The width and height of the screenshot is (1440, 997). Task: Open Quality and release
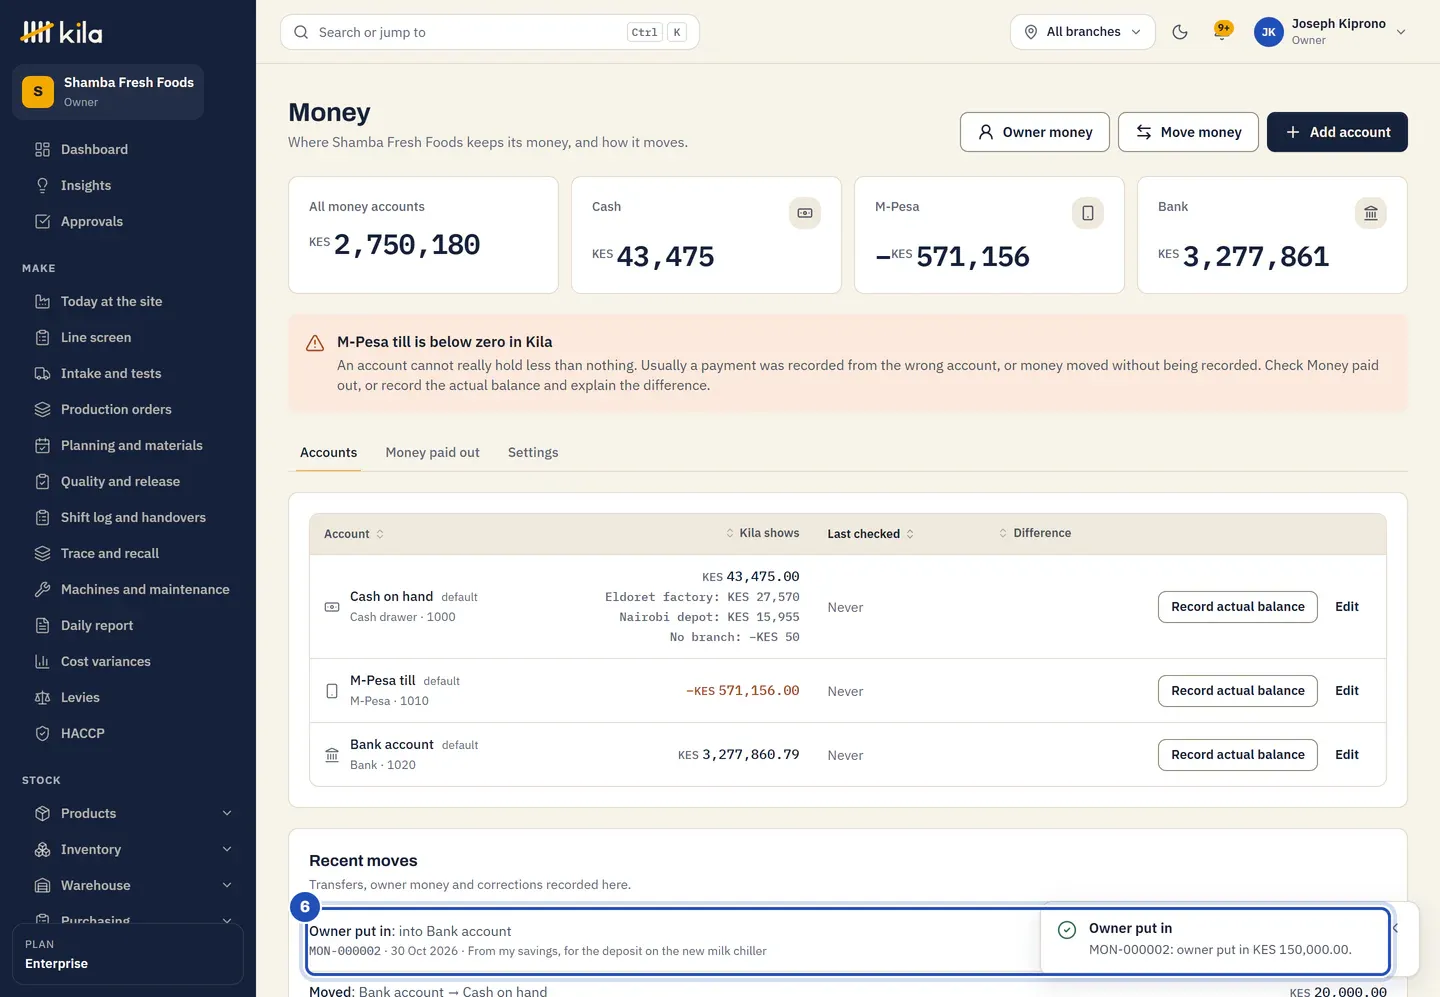click(128, 481)
